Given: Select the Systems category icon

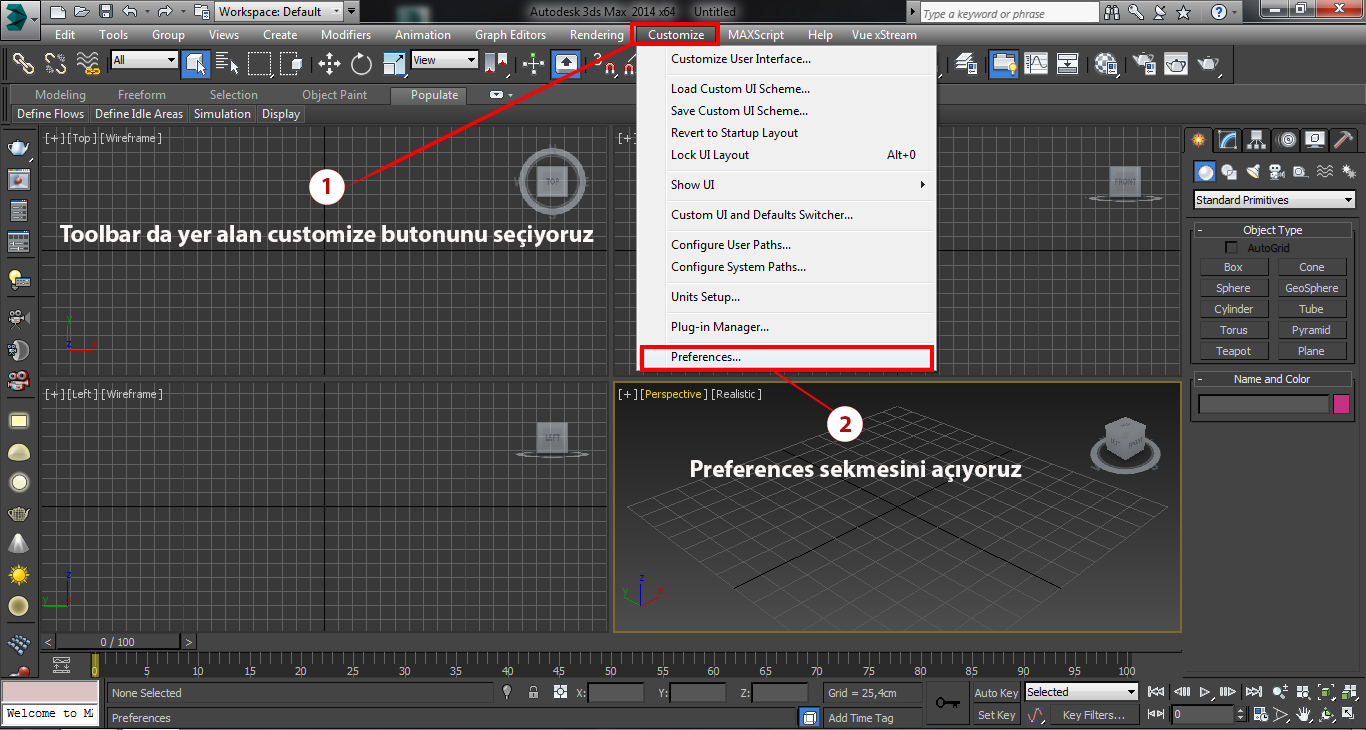Looking at the screenshot, I should pyautogui.click(x=1347, y=172).
